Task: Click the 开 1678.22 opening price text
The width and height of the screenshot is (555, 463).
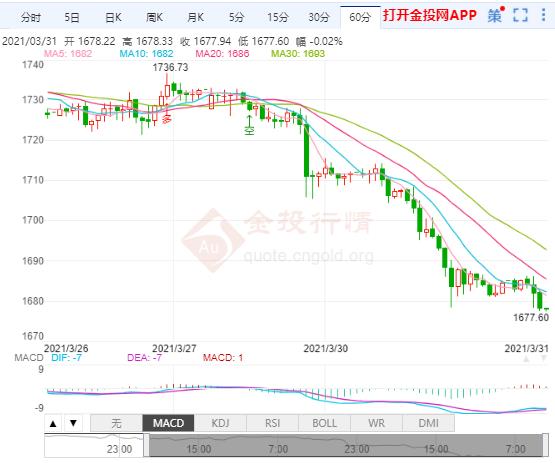Action: coord(90,41)
